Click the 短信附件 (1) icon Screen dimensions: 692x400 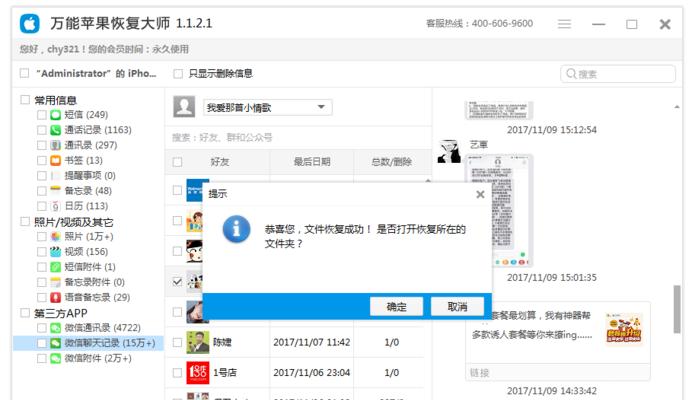[x=56, y=267]
